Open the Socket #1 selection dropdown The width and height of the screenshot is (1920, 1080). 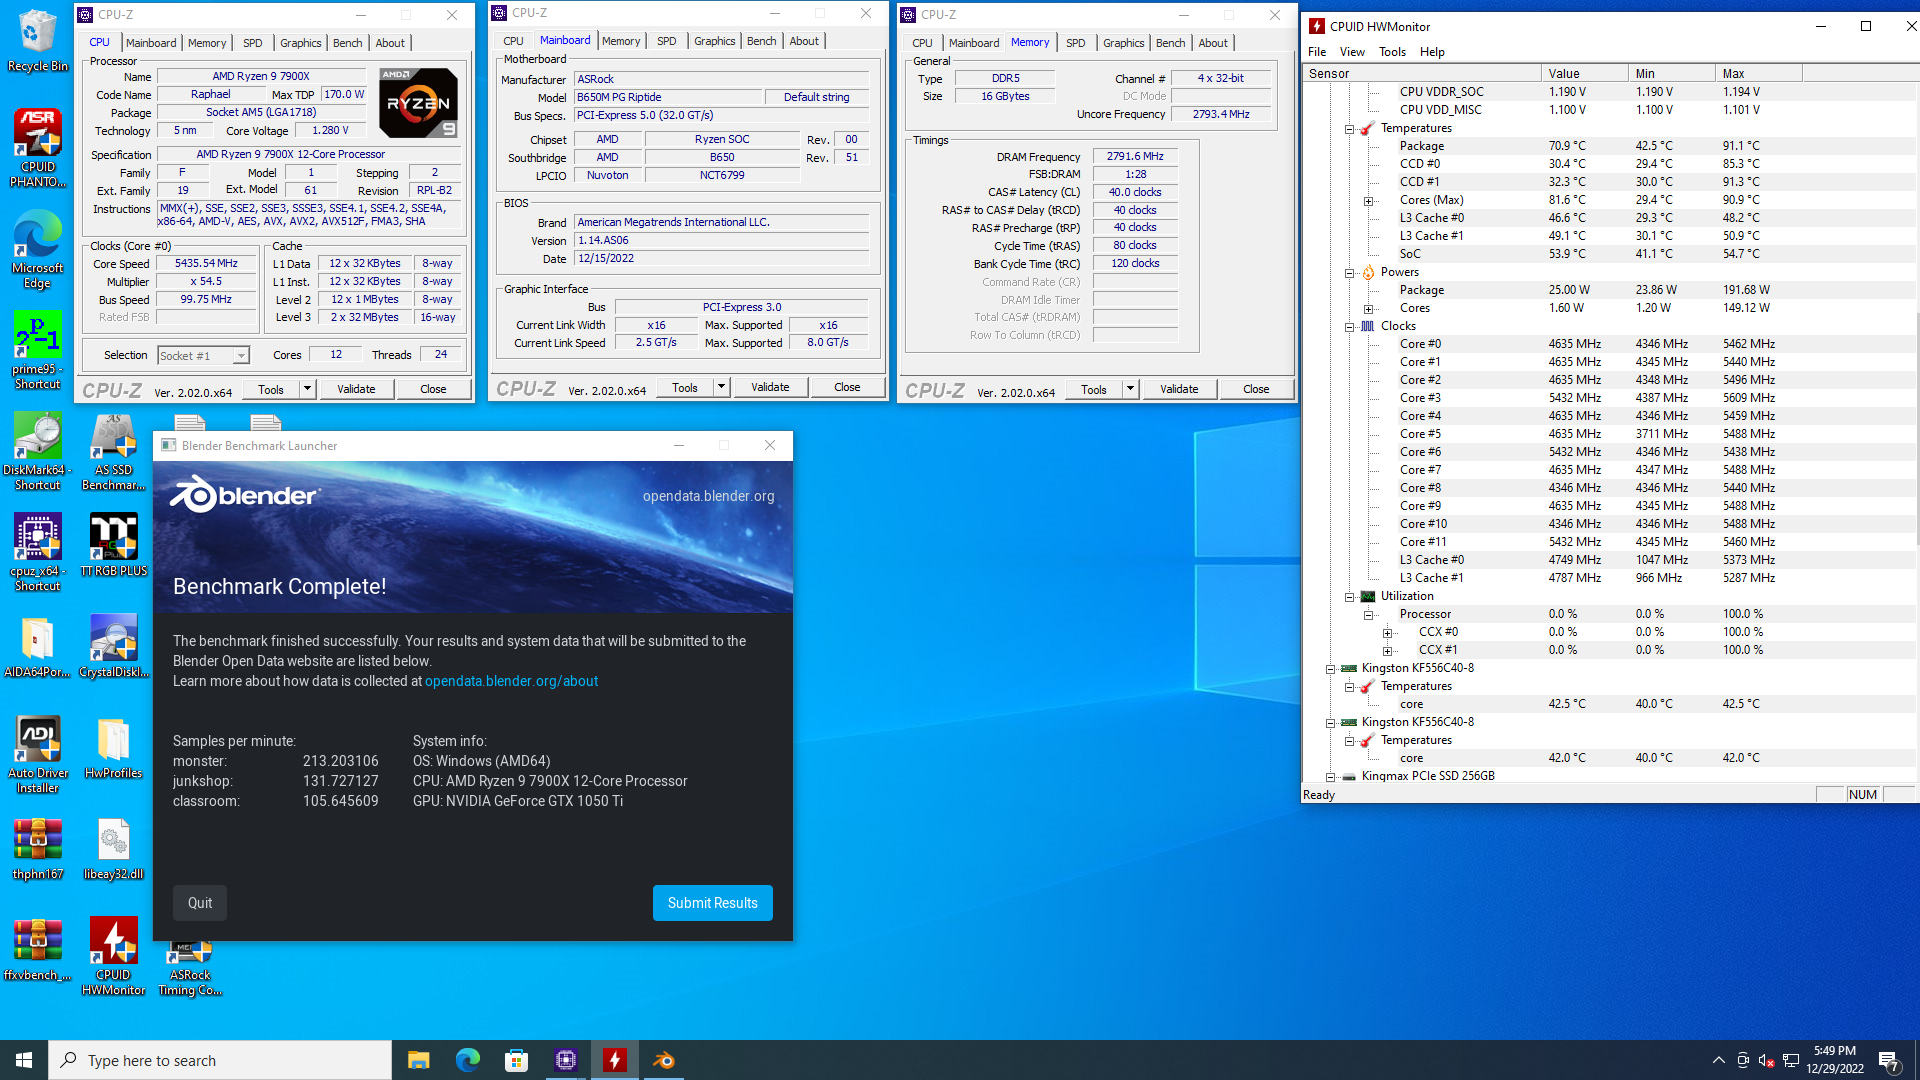tap(241, 356)
